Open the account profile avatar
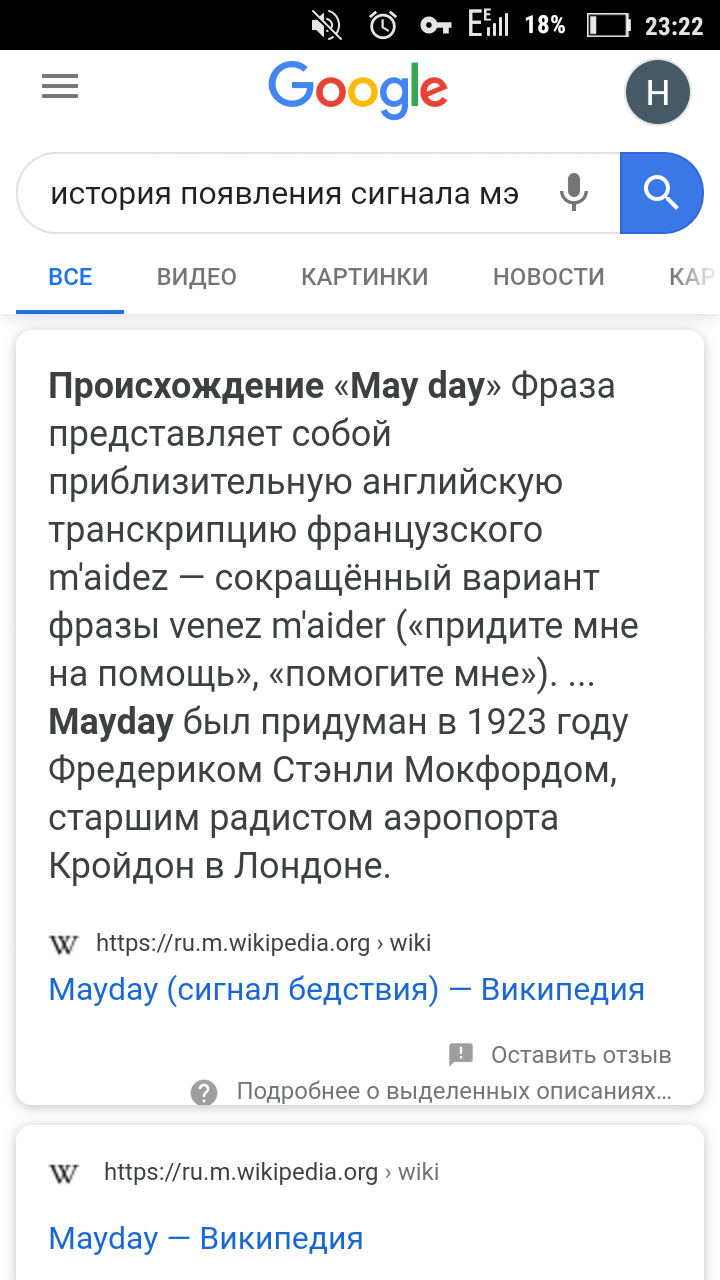 (x=657, y=92)
